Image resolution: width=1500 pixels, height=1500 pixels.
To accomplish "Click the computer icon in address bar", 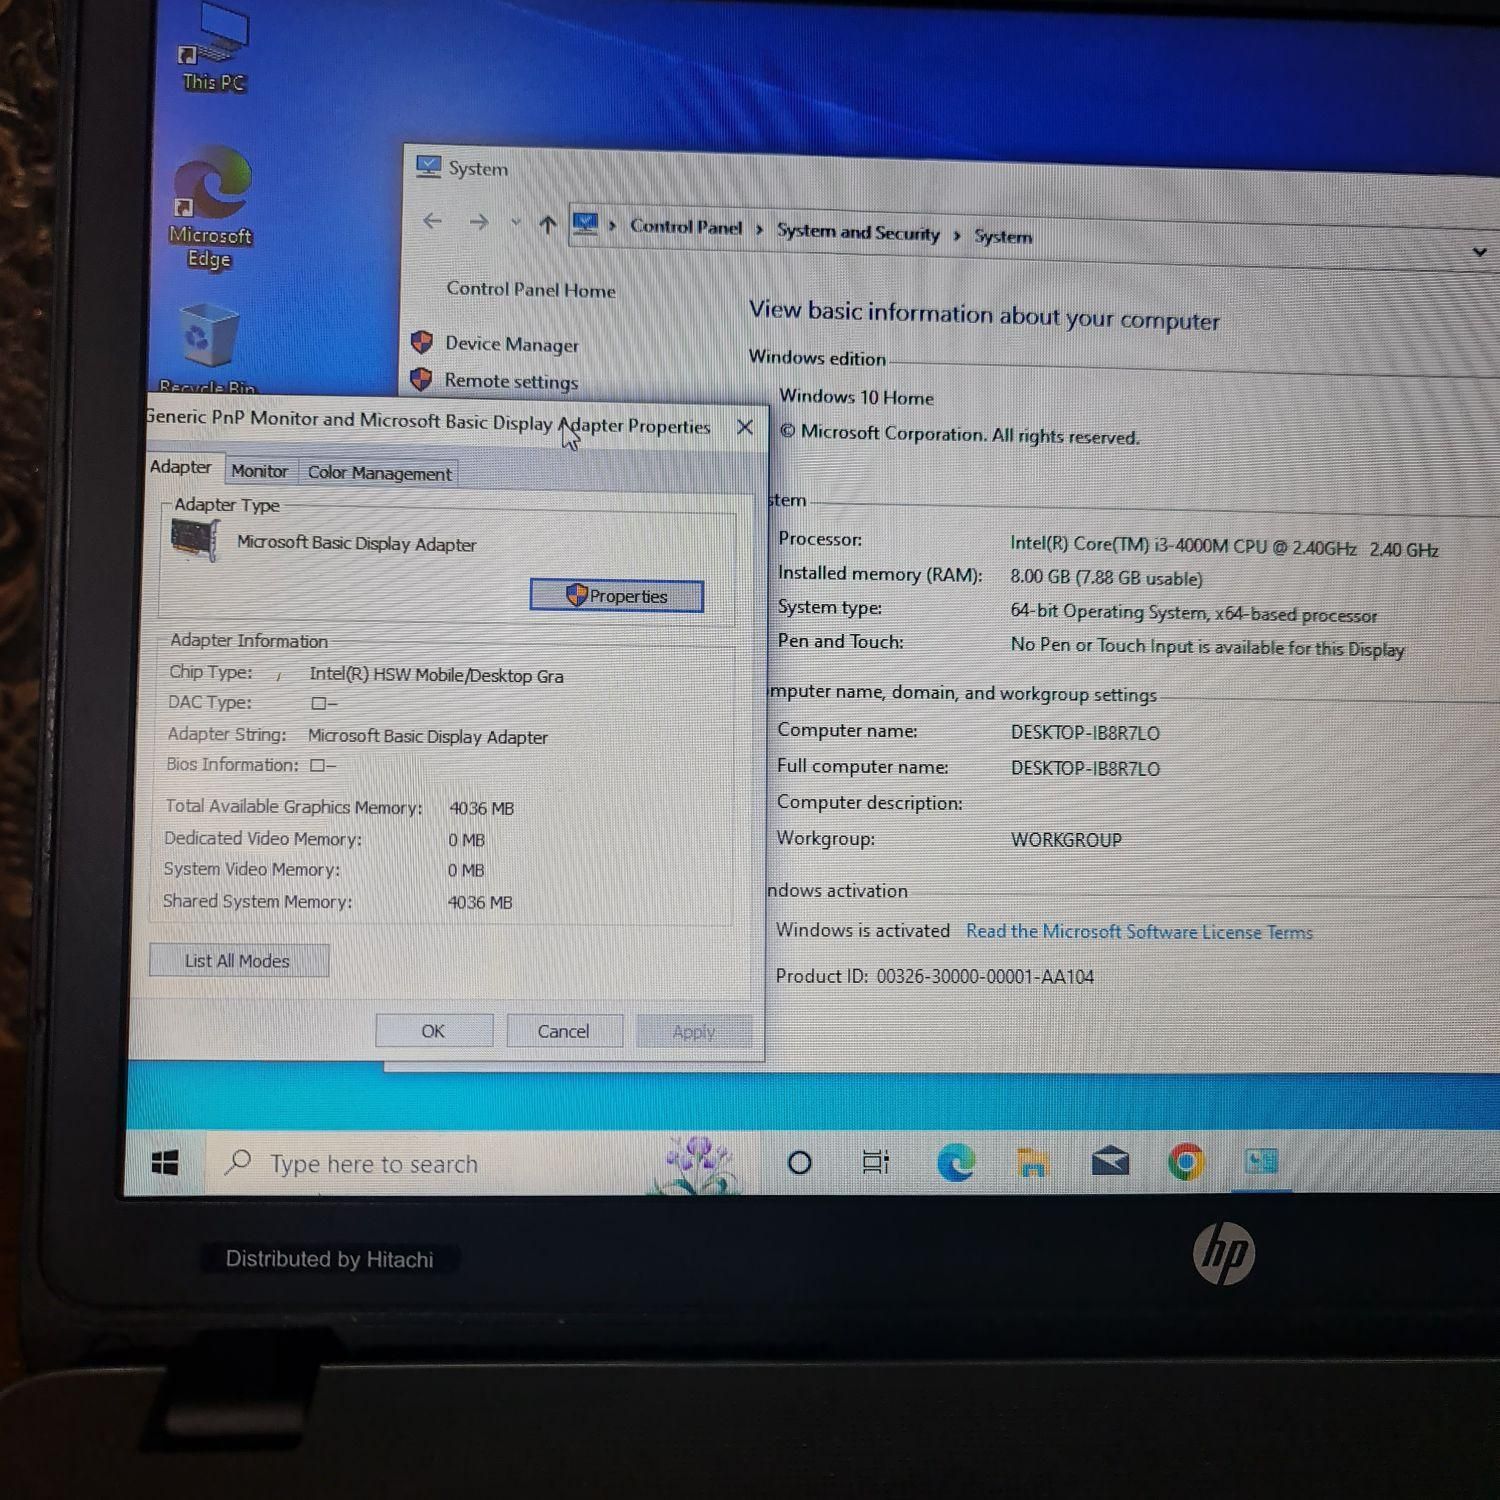I will (x=585, y=224).
